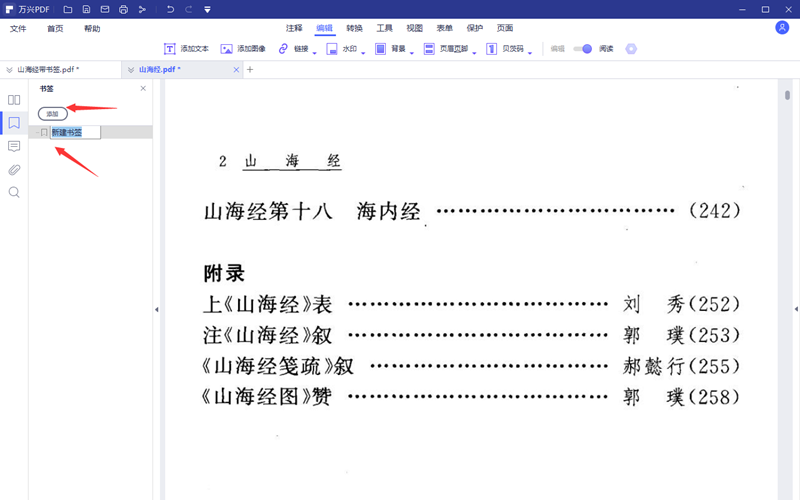Open the search panel in sidebar
Viewport: 800px width, 500px height.
14,192
